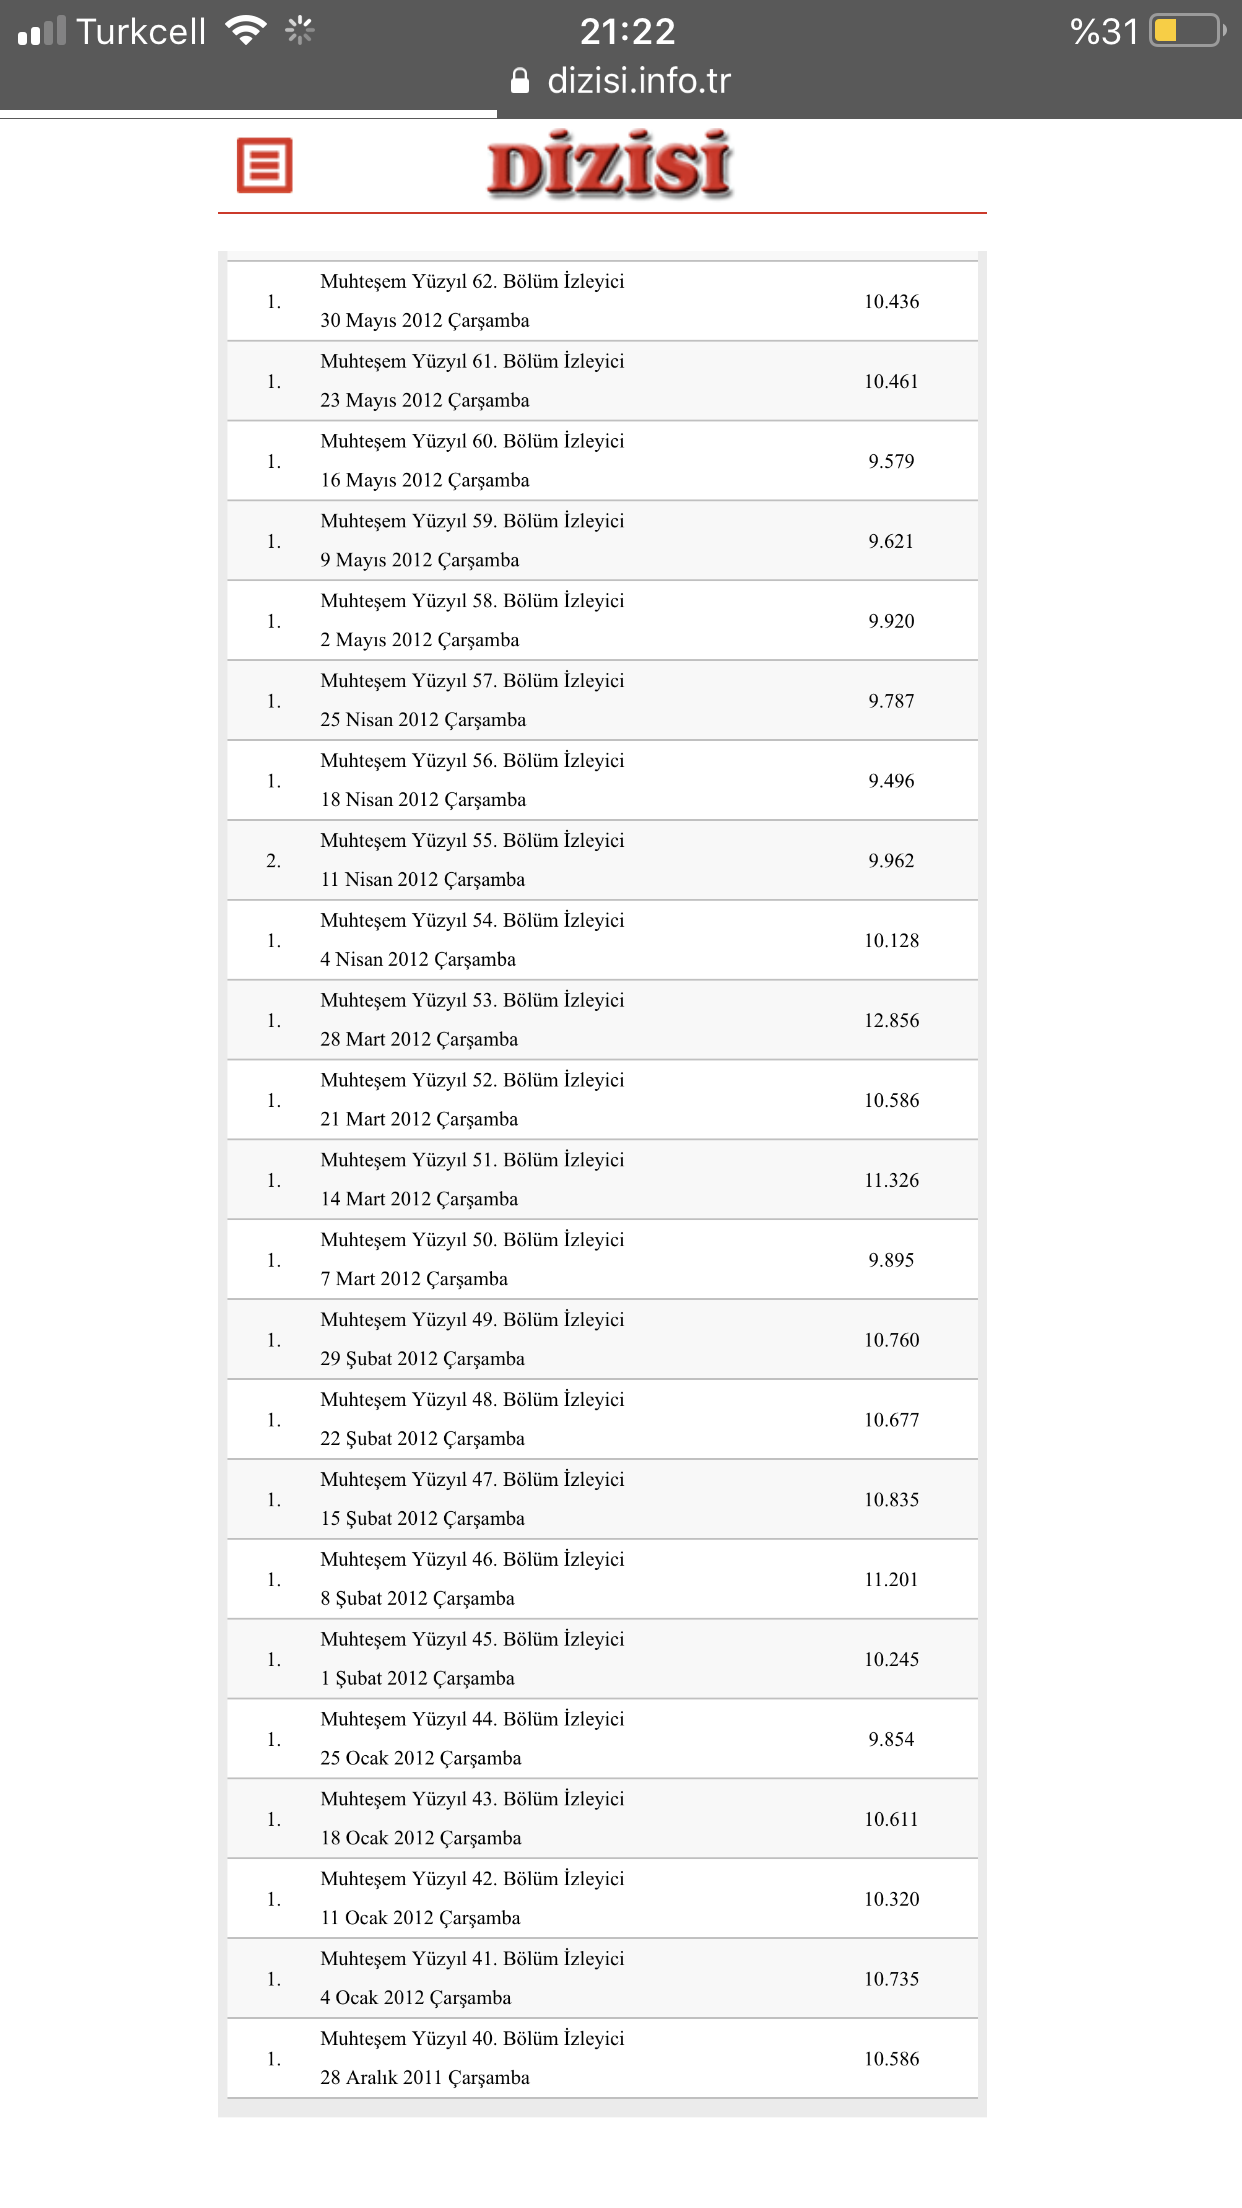
Task: Open Muhteşem Yüzyıl 58. Bölüm İzleyici
Action: (x=472, y=601)
